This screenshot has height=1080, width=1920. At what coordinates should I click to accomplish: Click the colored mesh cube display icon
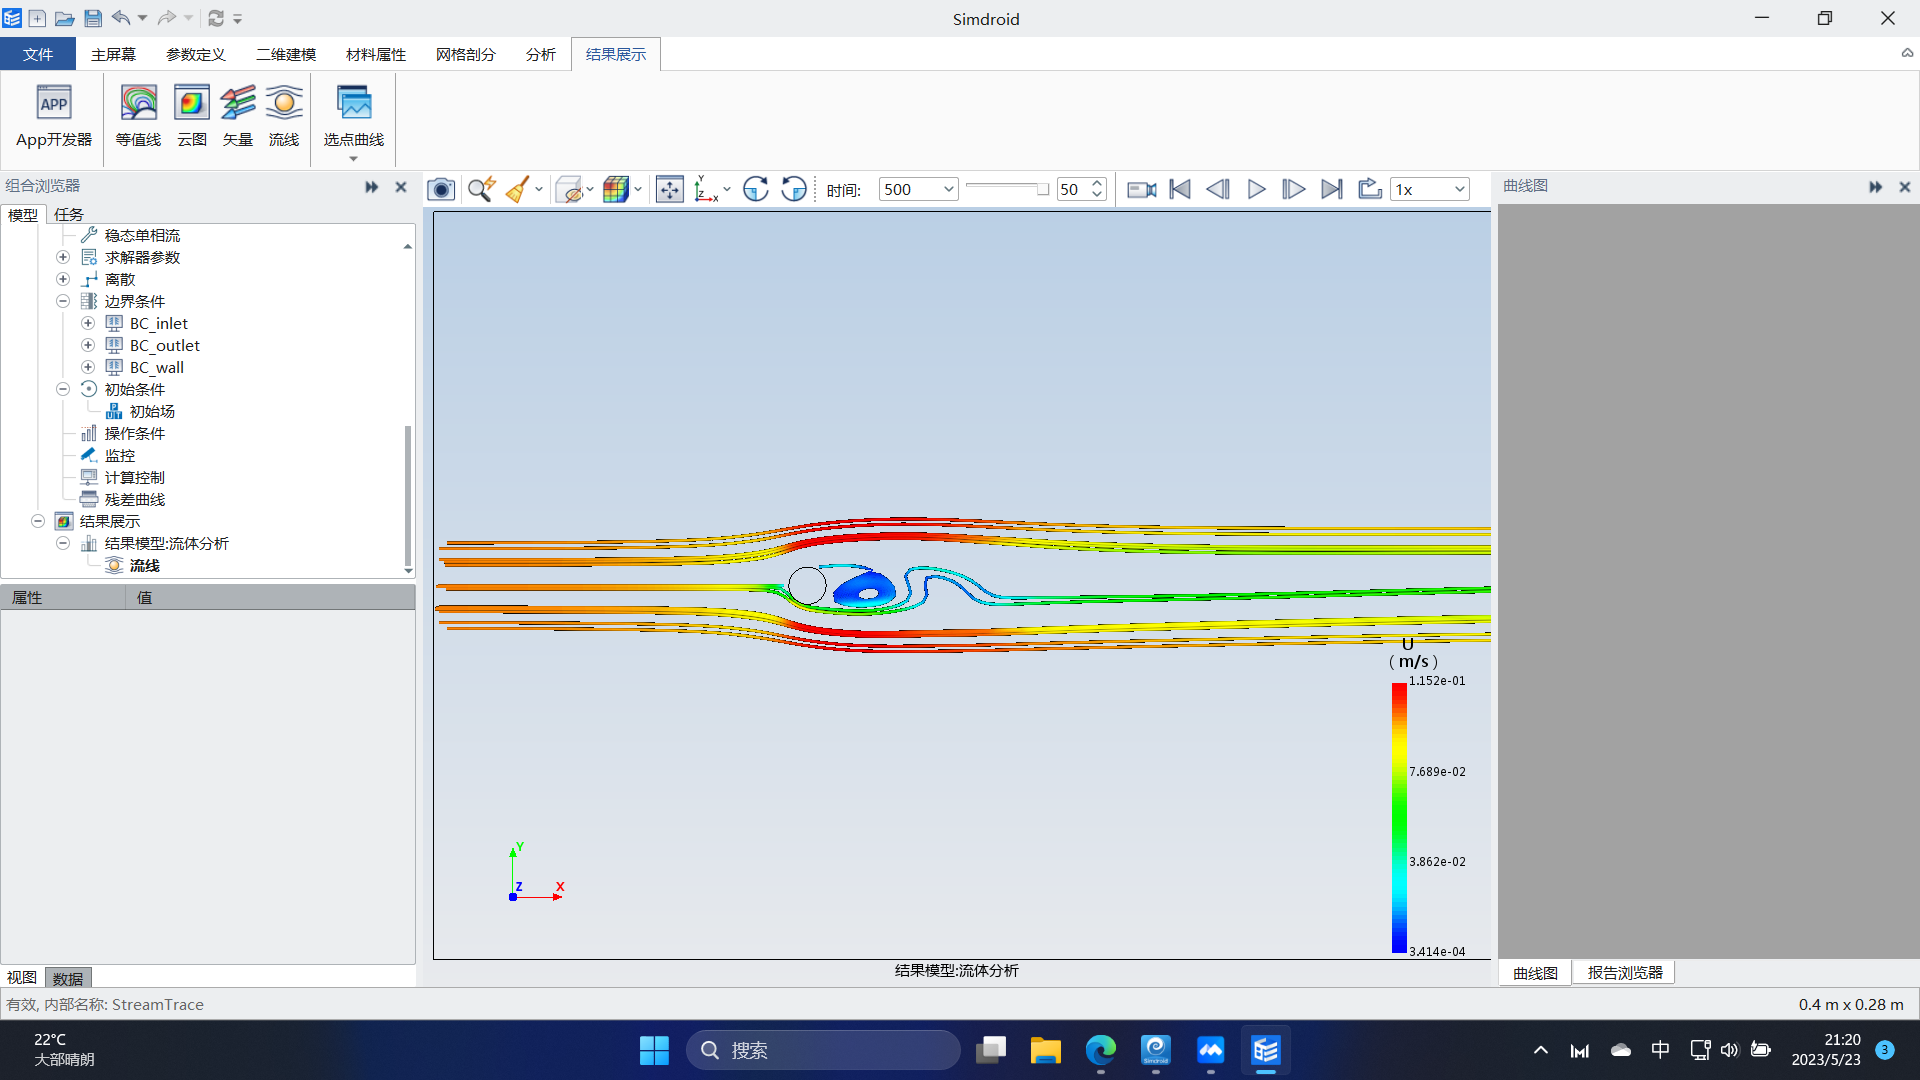pos(615,189)
